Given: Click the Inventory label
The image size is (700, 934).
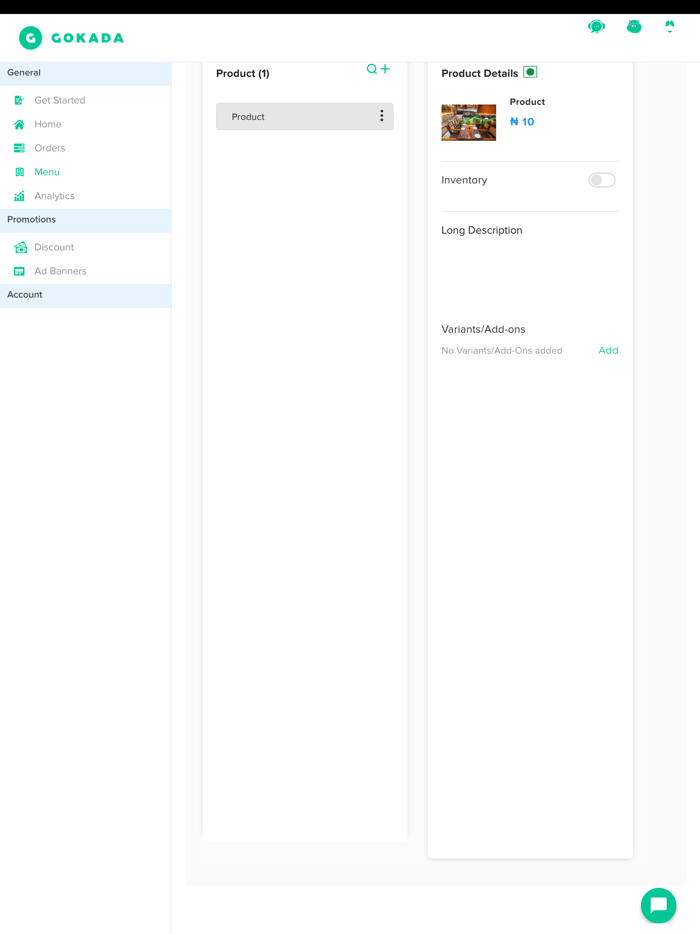Looking at the screenshot, I should pyautogui.click(x=463, y=180).
